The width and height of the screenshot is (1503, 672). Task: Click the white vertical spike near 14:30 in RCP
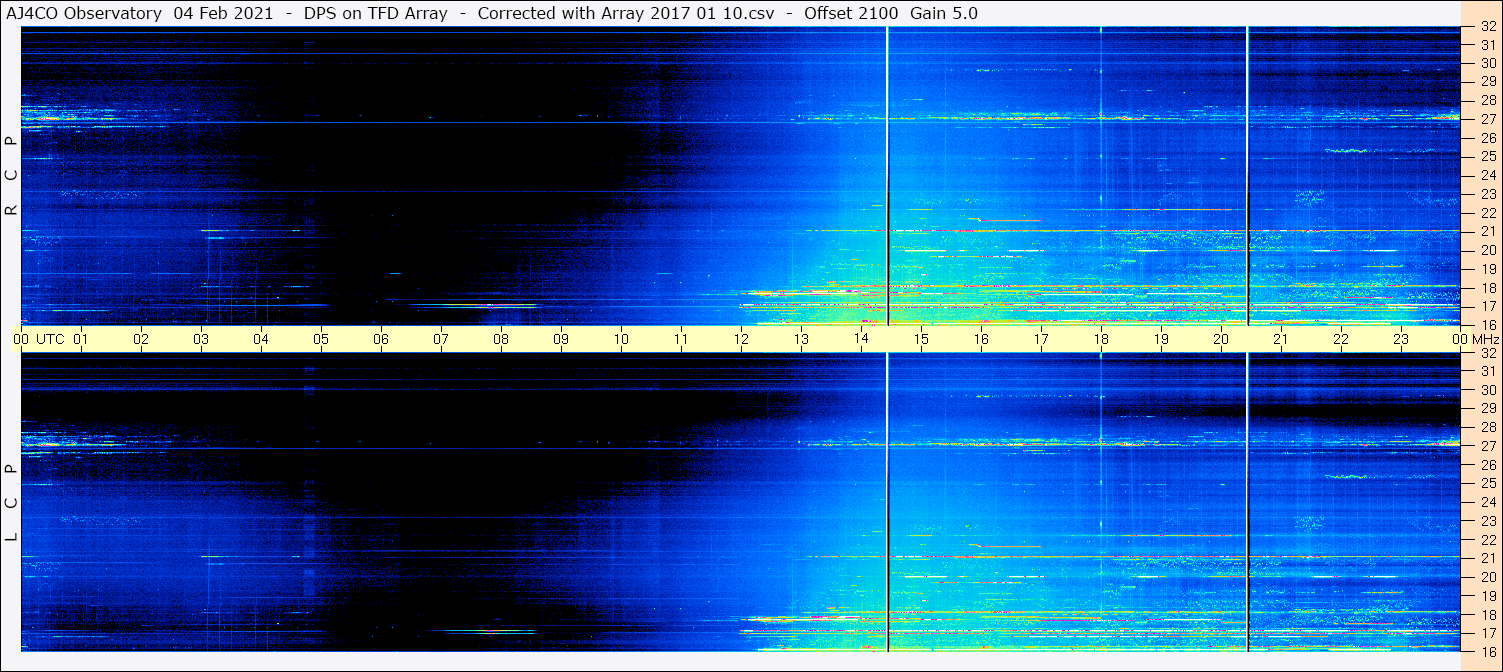click(888, 176)
